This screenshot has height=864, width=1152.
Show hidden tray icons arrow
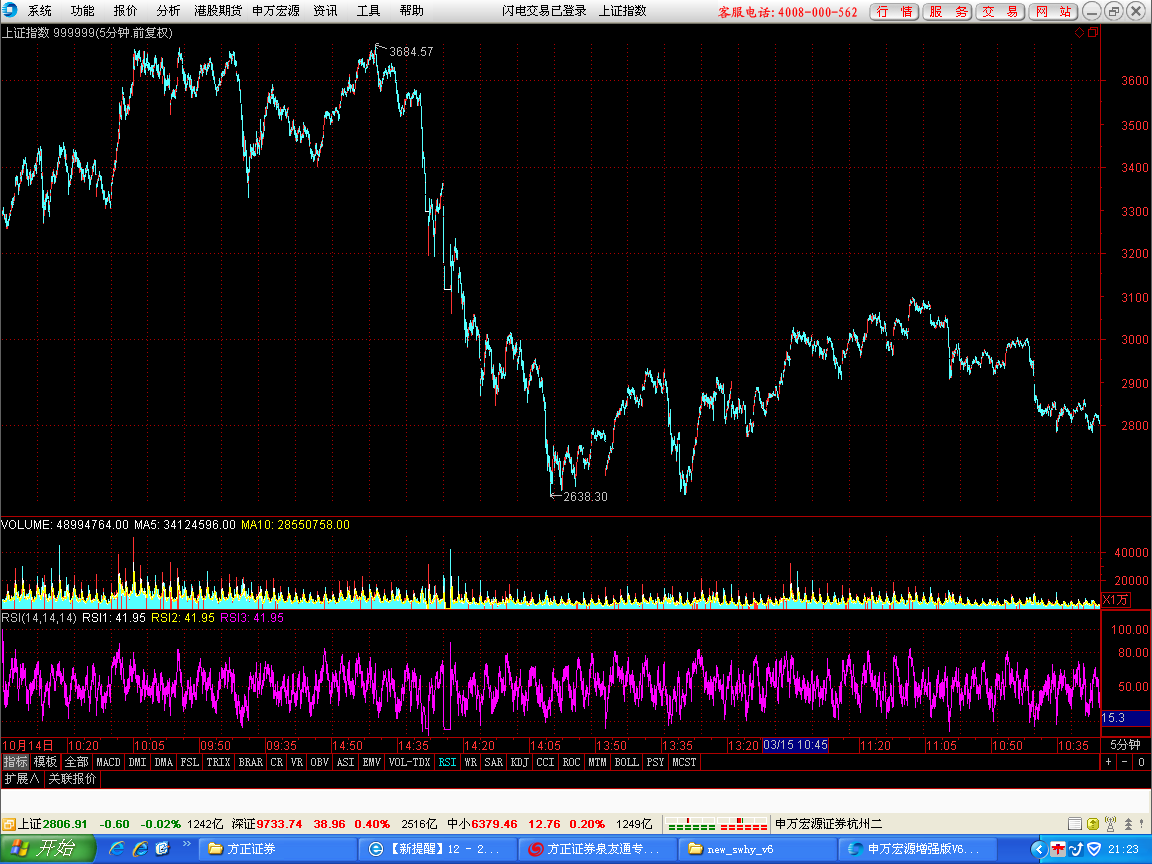(x=1039, y=849)
